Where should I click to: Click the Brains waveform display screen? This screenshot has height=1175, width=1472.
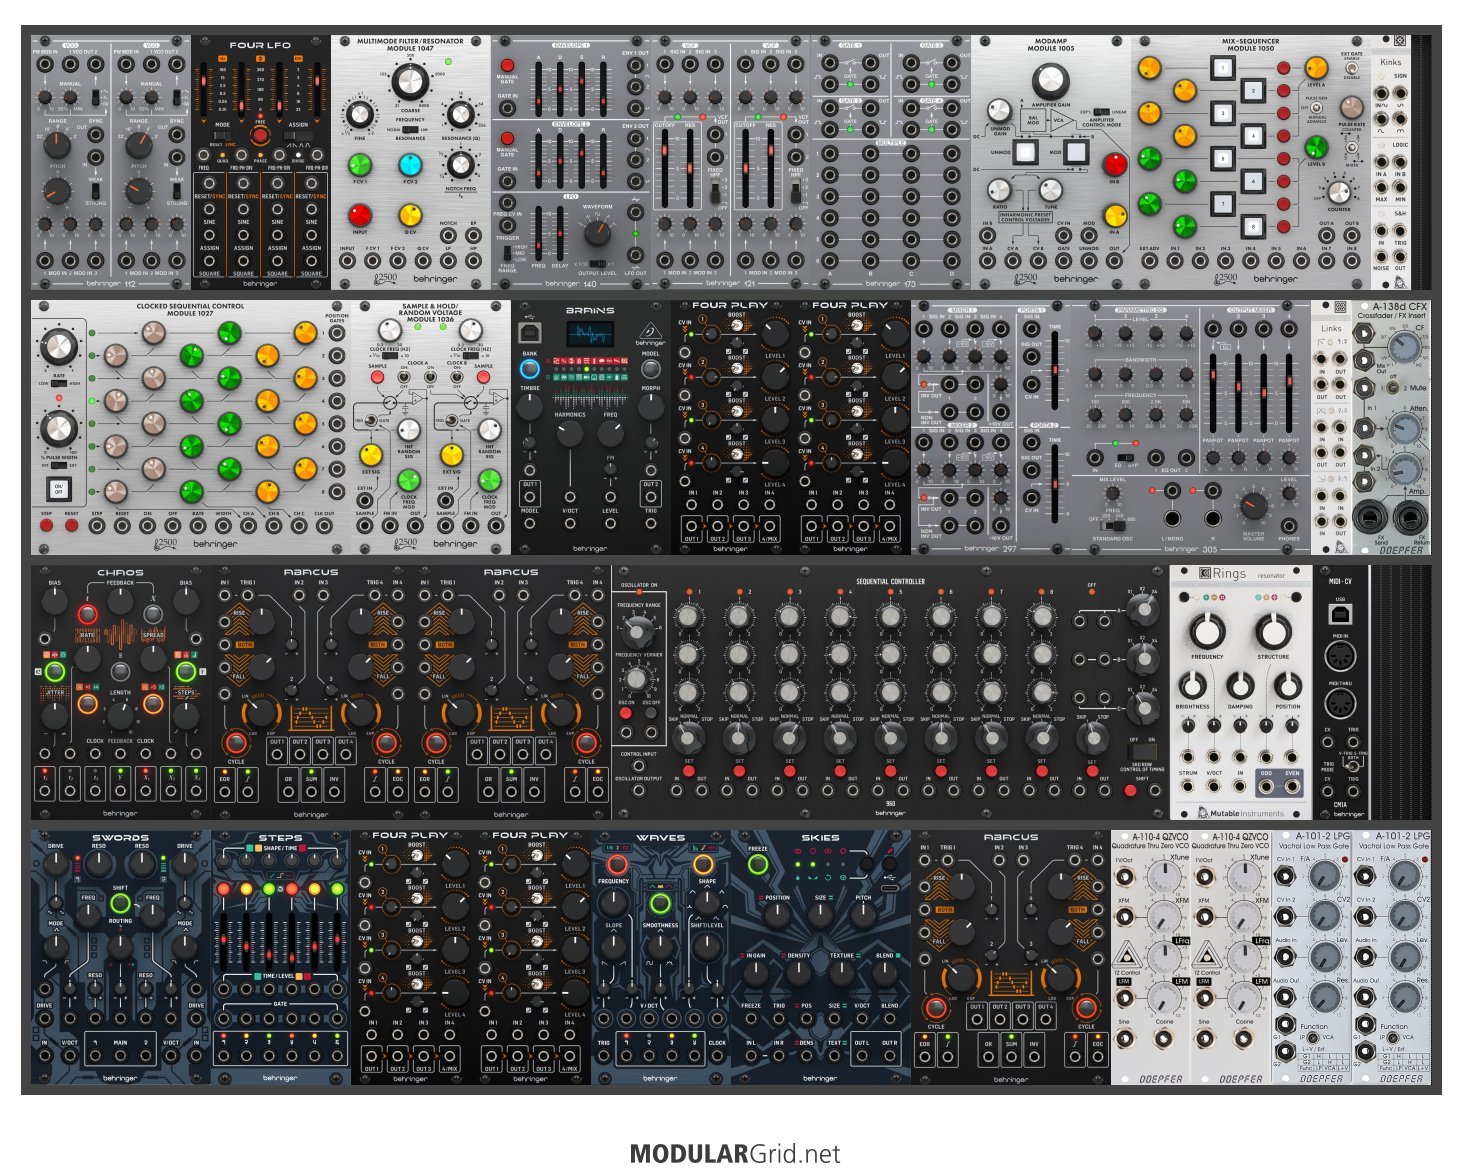pyautogui.click(x=590, y=336)
